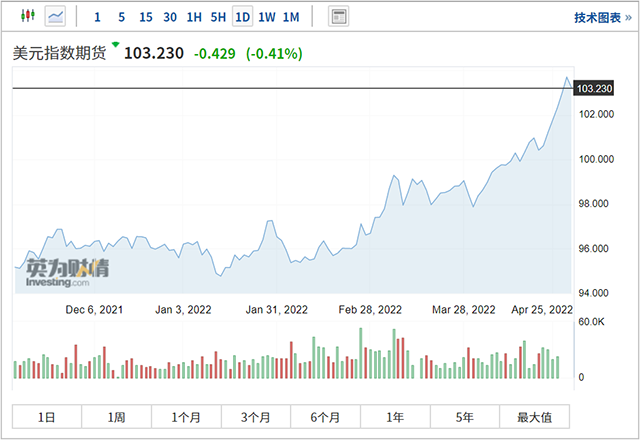Select the 1D interval
Image resolution: width=640 pixels, height=440 pixels.
pos(242,17)
